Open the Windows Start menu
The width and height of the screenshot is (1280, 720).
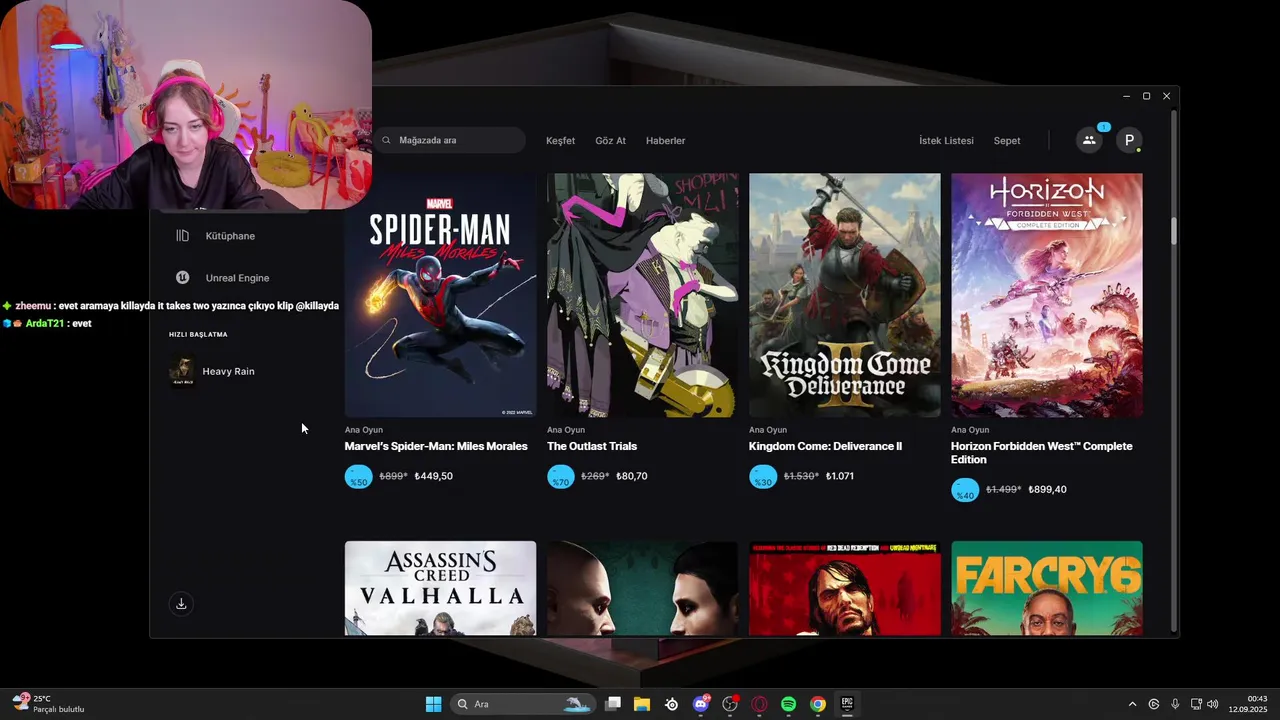pos(433,704)
